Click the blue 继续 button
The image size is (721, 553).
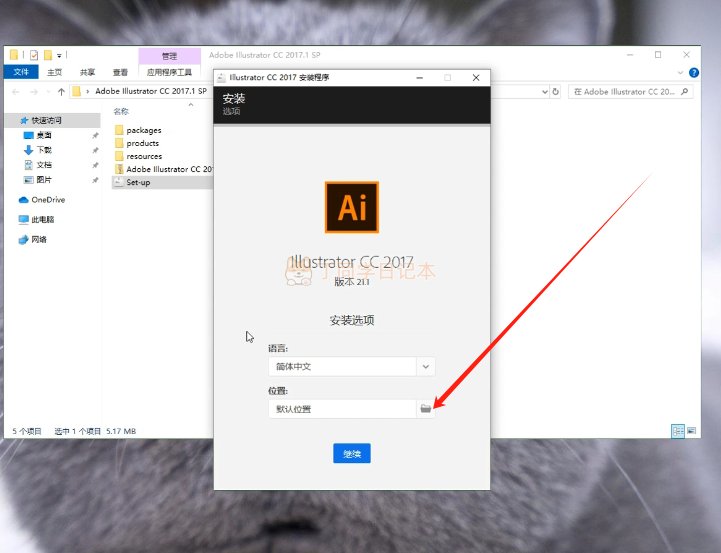coord(352,453)
